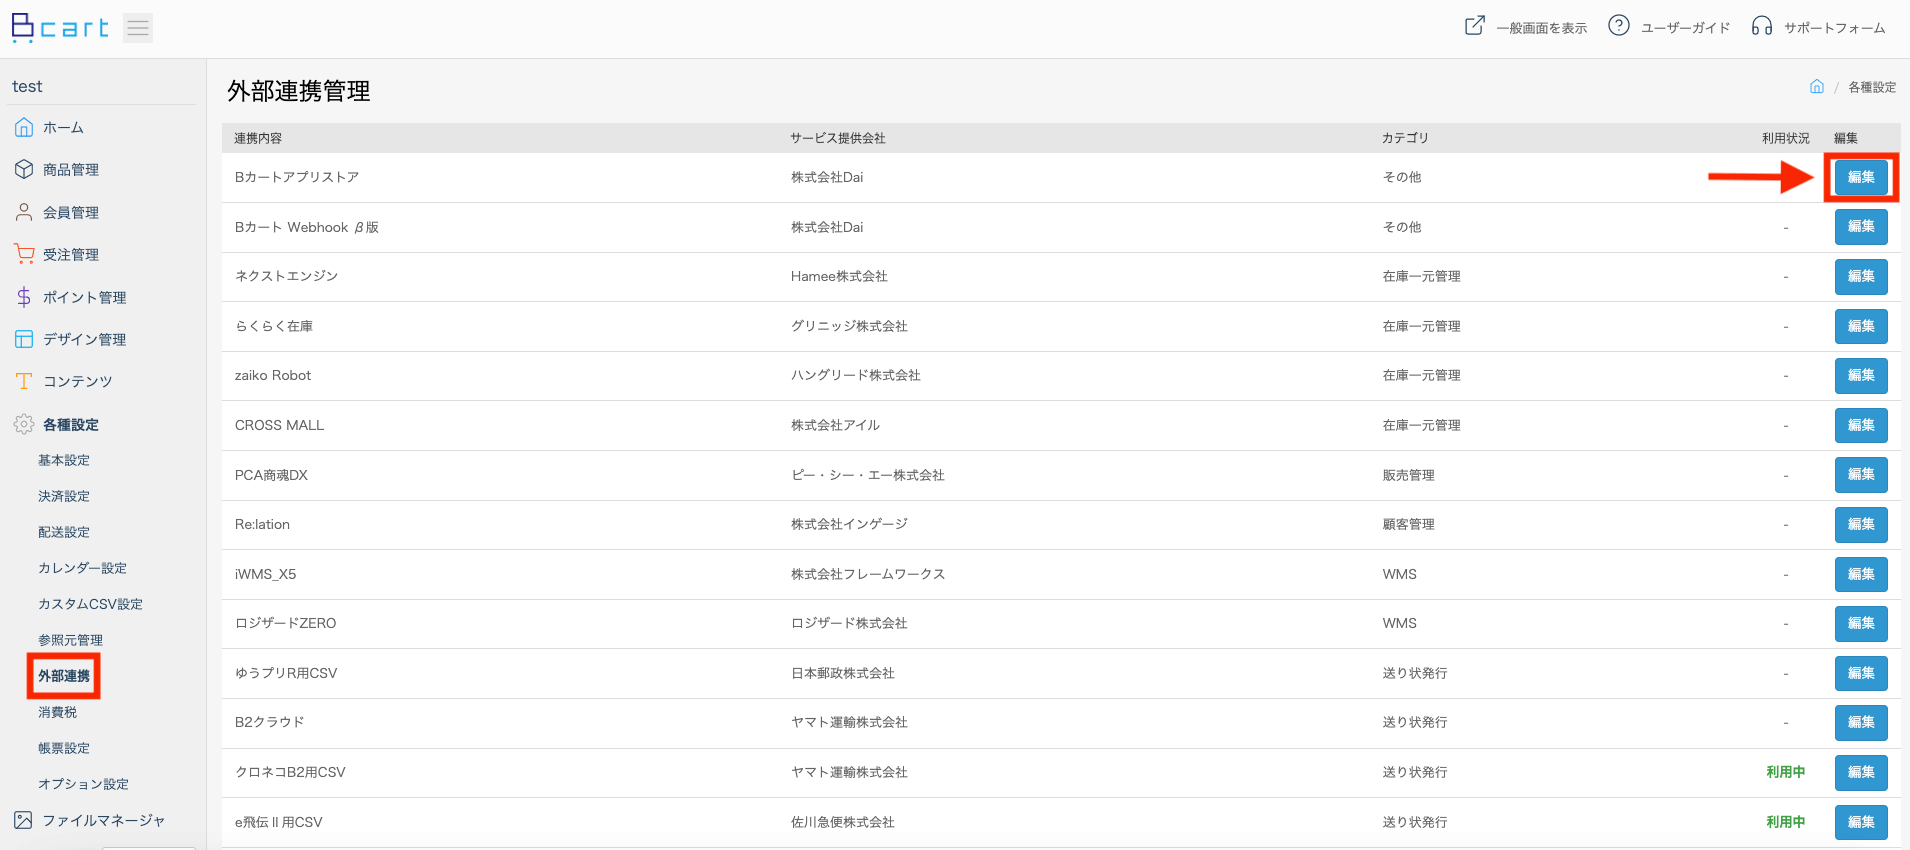Expand the 会員管理 menu
Viewport: 1910px width, 850px height.
click(x=70, y=213)
